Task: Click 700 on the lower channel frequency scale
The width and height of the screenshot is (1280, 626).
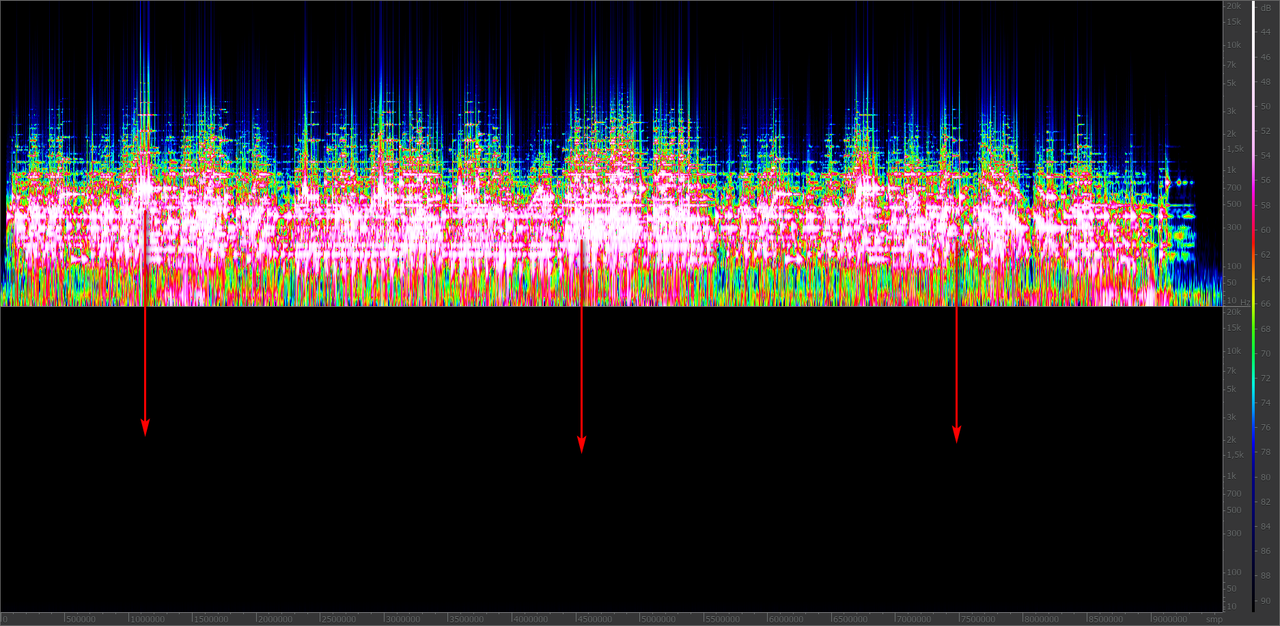Action: click(x=1234, y=493)
